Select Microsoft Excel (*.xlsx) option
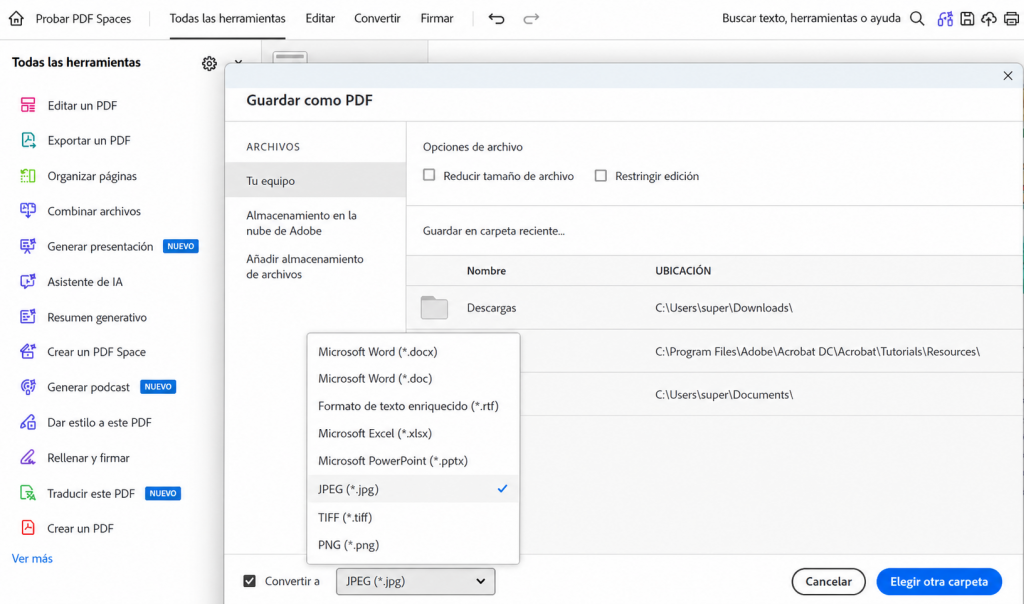 point(413,434)
